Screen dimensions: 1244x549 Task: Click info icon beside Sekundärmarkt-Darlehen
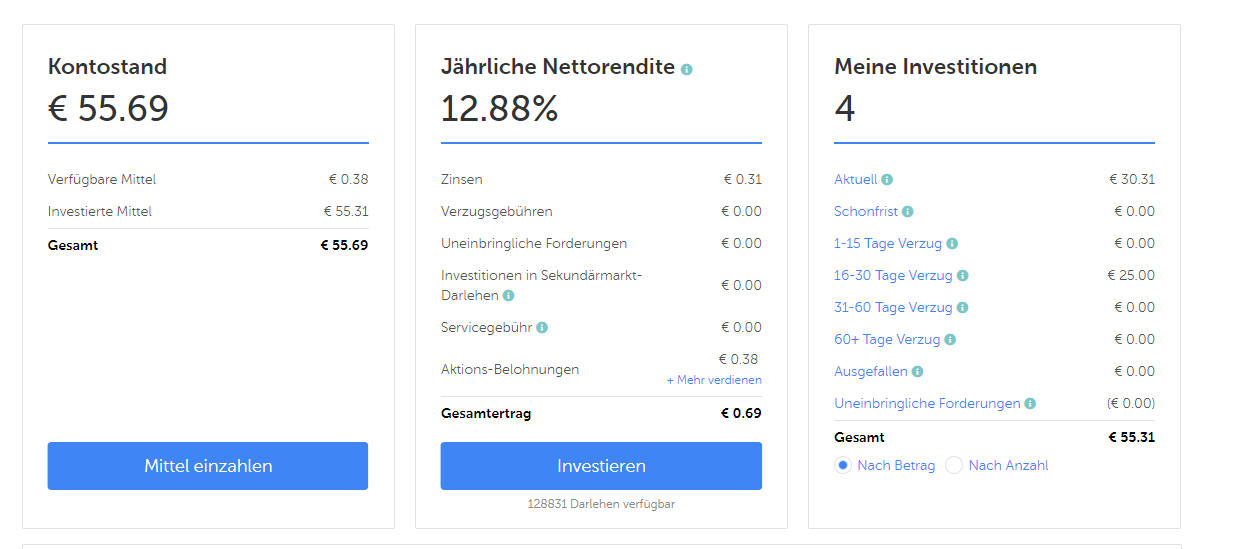click(509, 296)
